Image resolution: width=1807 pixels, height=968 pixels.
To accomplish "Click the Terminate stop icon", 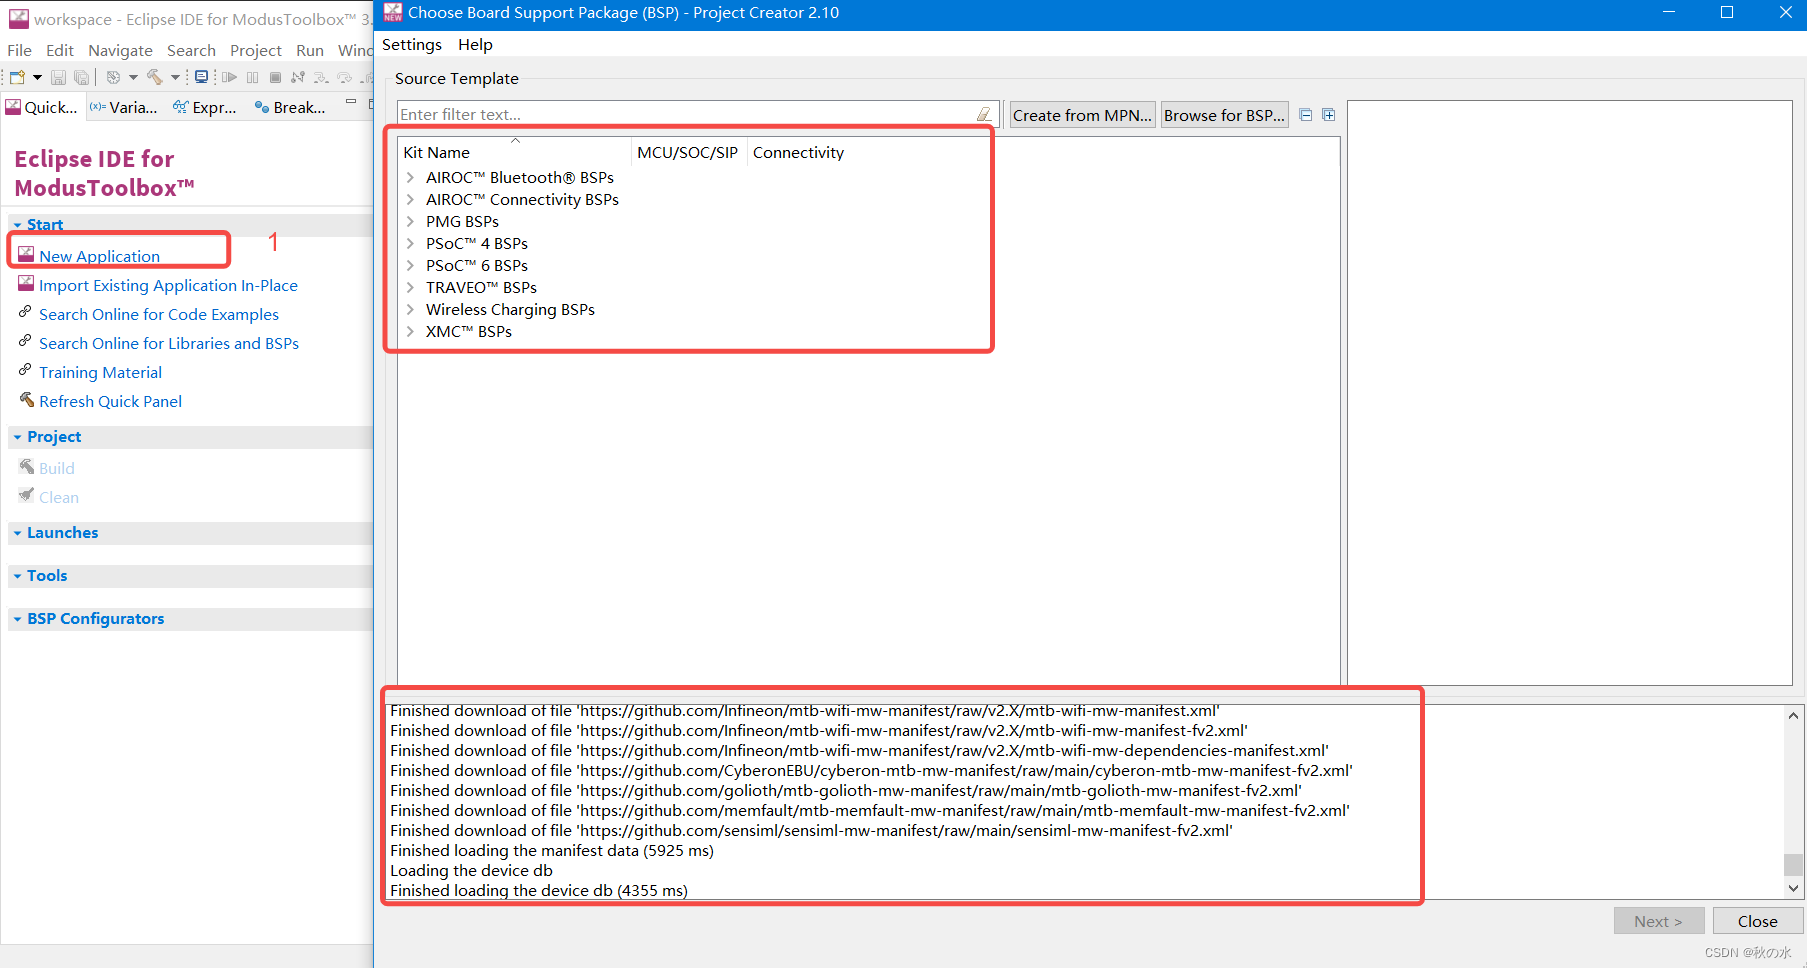I will (x=275, y=77).
